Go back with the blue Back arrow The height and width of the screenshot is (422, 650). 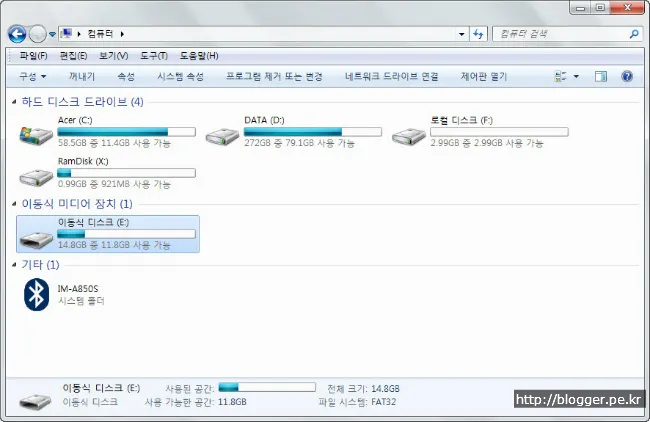coord(17,34)
